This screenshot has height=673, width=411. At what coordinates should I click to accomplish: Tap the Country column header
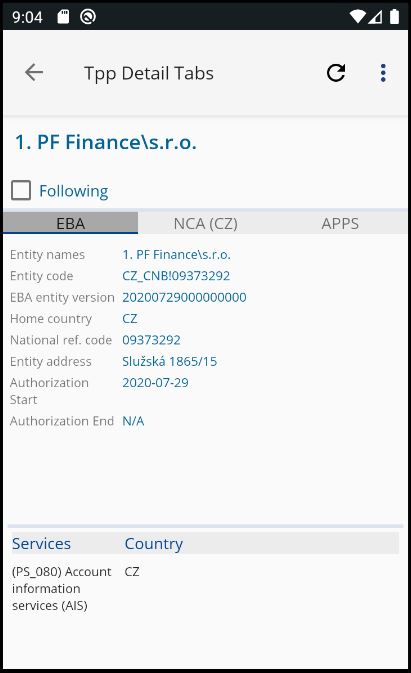click(x=154, y=543)
